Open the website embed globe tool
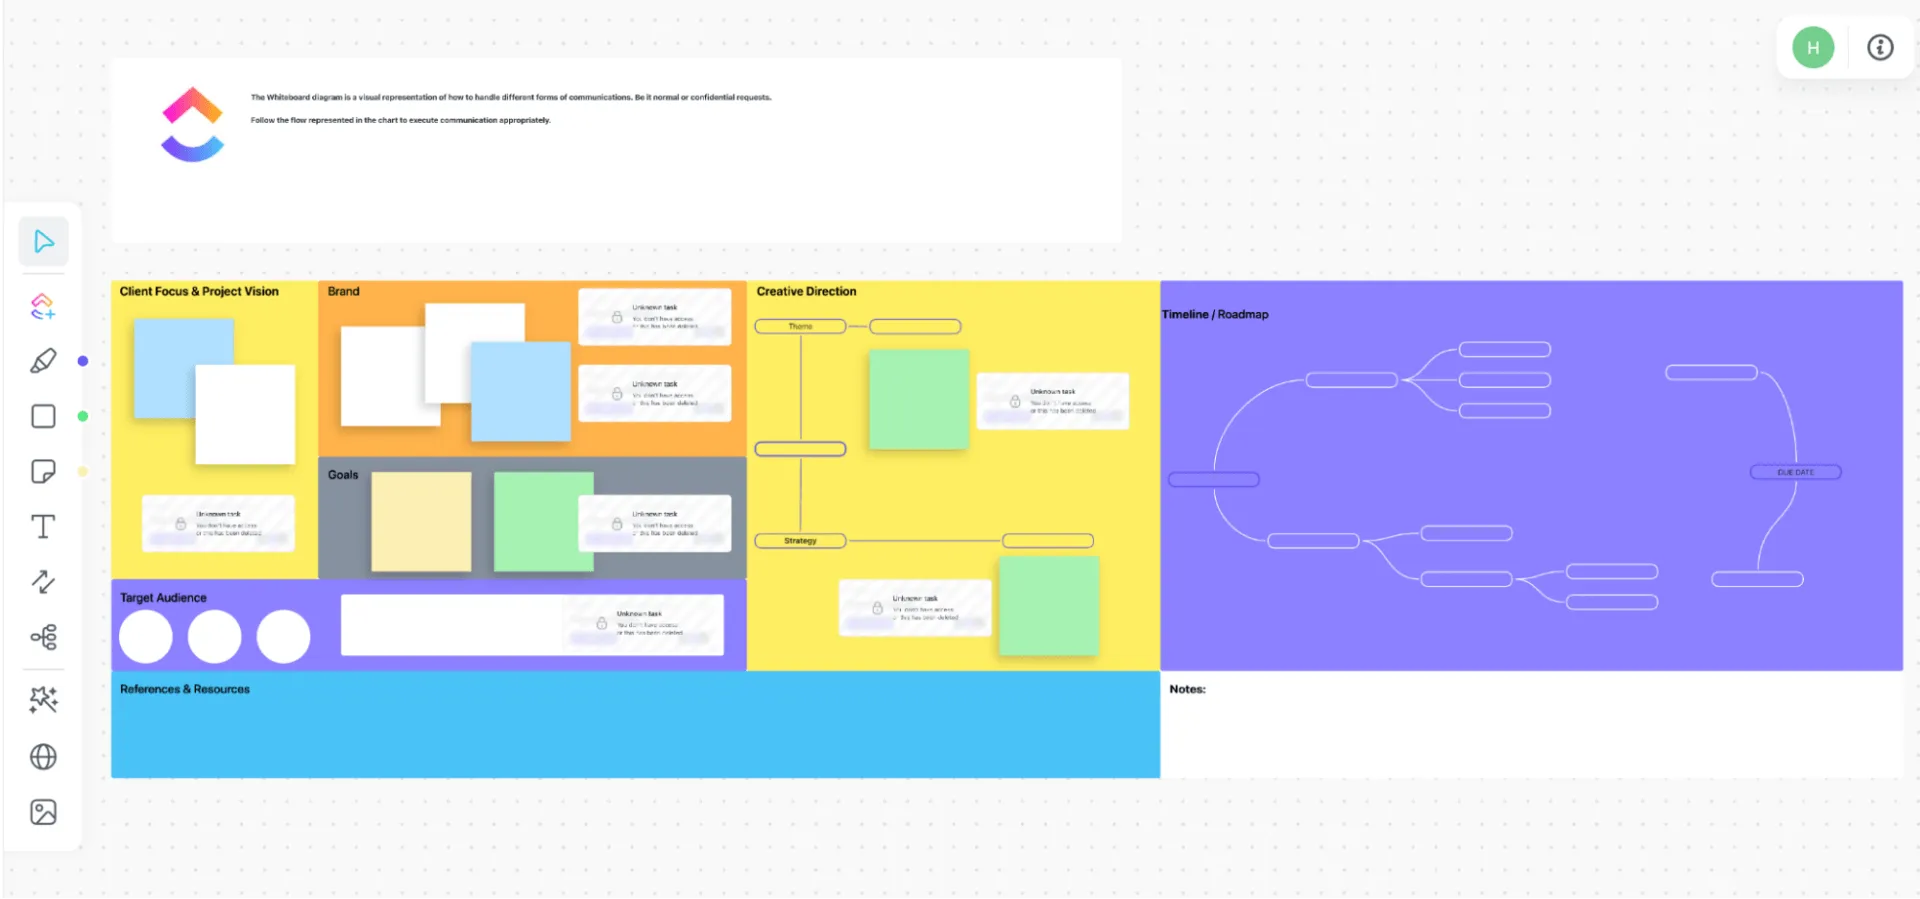Image resolution: width=1920 pixels, height=899 pixels. click(43, 757)
